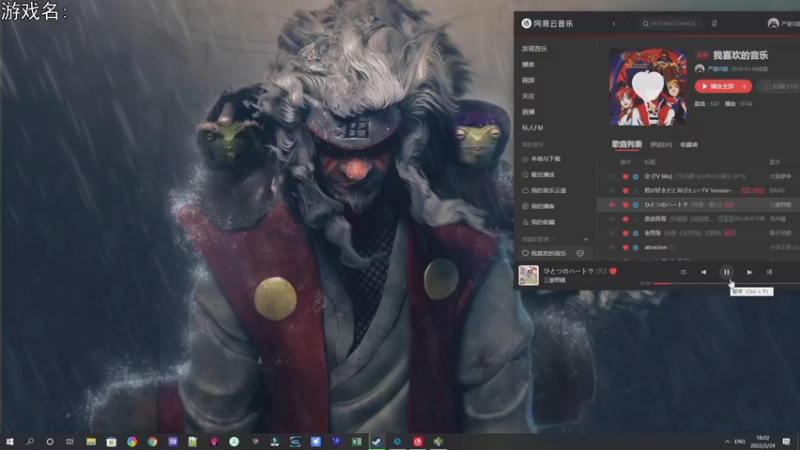The height and width of the screenshot is (450, 800).
Task: Switch to the 歌曲列表 tab
Action: pos(627,144)
